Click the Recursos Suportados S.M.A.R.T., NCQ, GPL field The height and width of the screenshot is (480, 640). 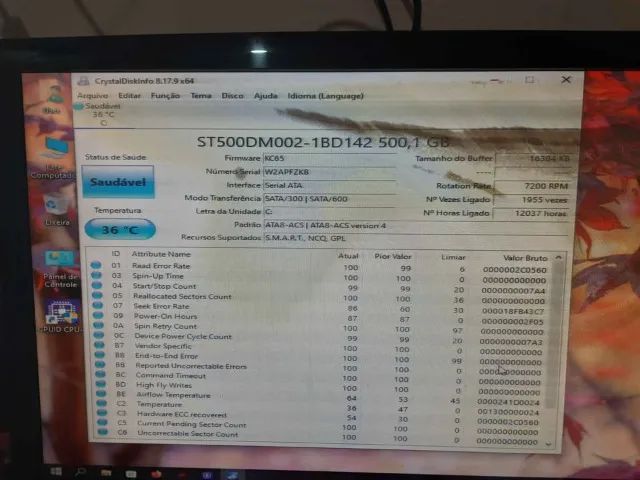416,238
